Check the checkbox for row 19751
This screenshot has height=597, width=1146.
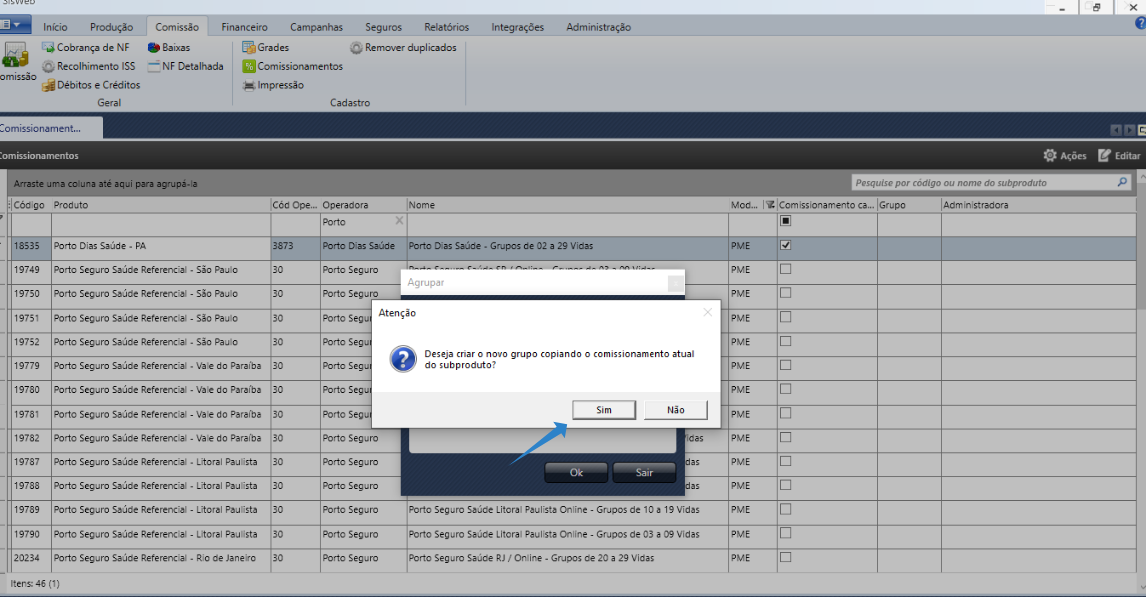click(786, 317)
